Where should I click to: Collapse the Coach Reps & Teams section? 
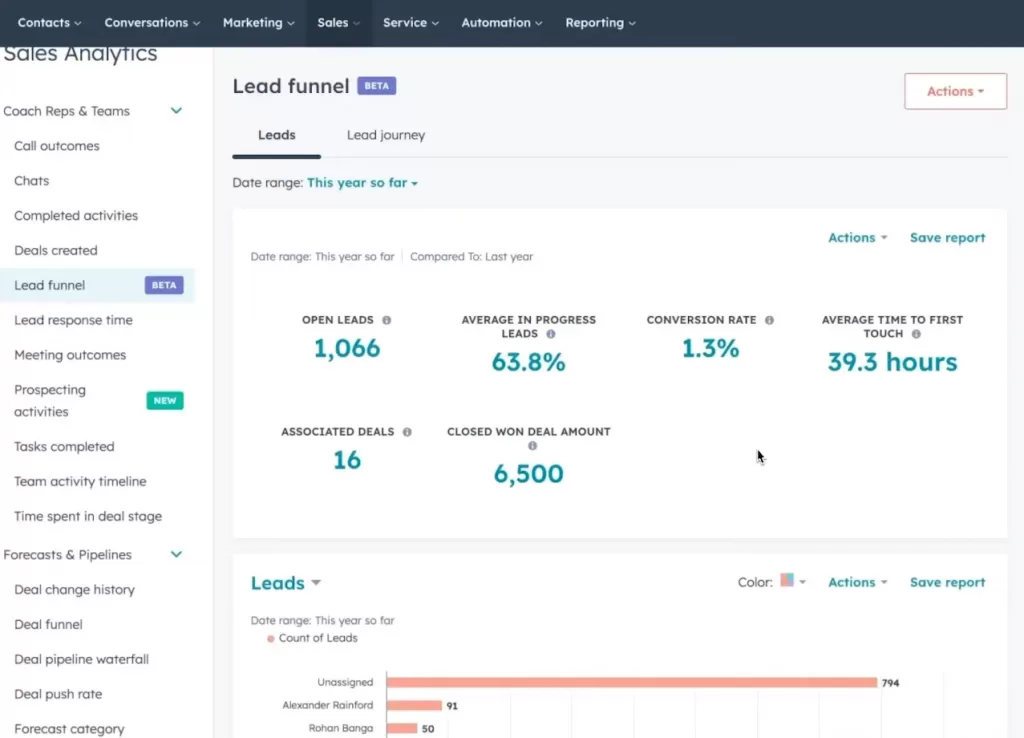click(176, 111)
